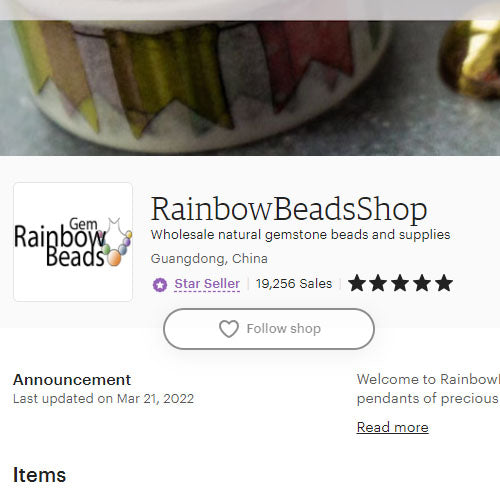Open the Star Seller link
The image size is (500, 500).
coord(207,284)
